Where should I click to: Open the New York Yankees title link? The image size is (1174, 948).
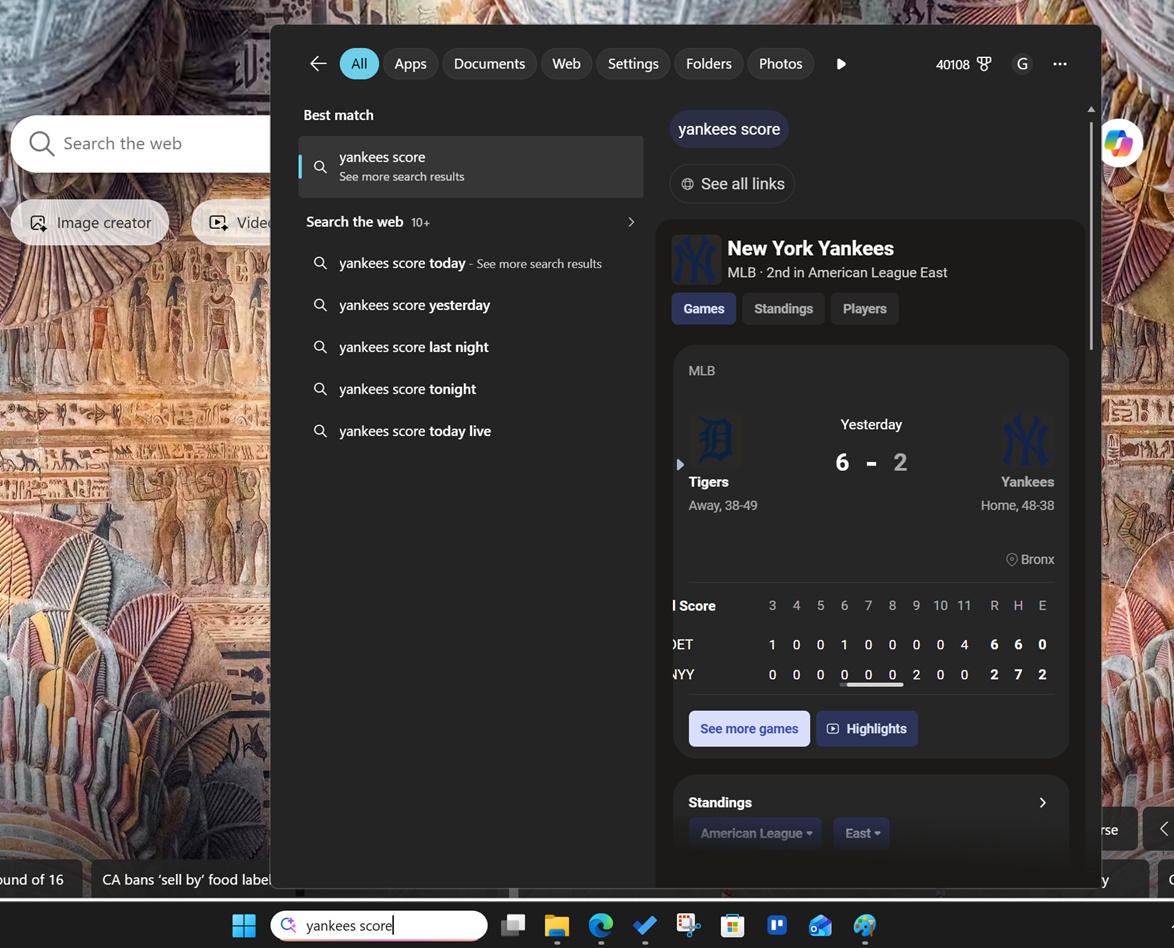(810, 248)
